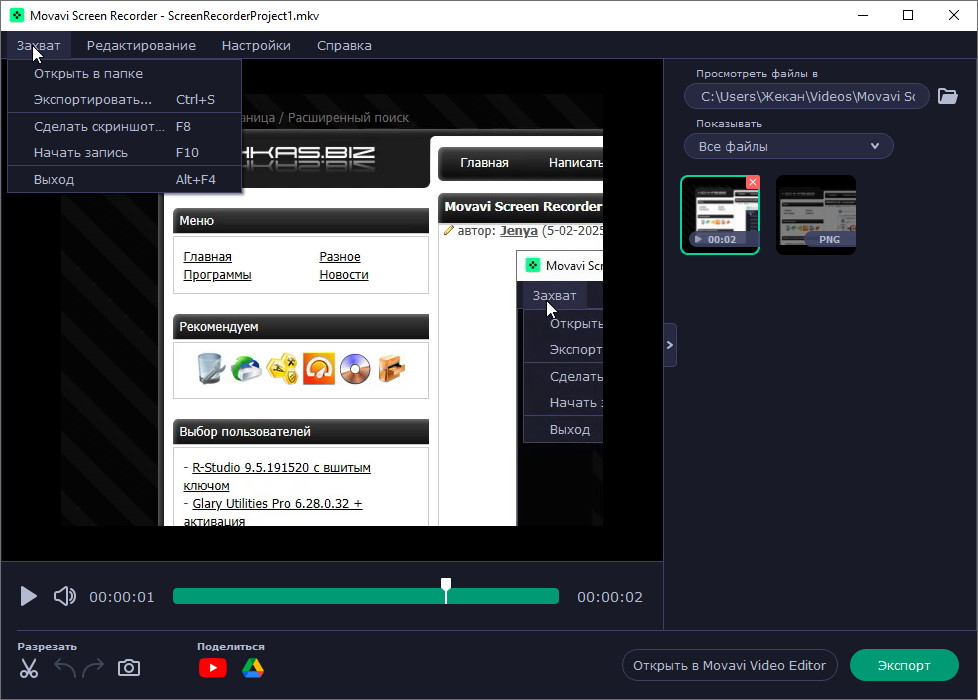Click the Movavi app icon in the title bar
This screenshot has height=700, width=978.
tap(17, 15)
